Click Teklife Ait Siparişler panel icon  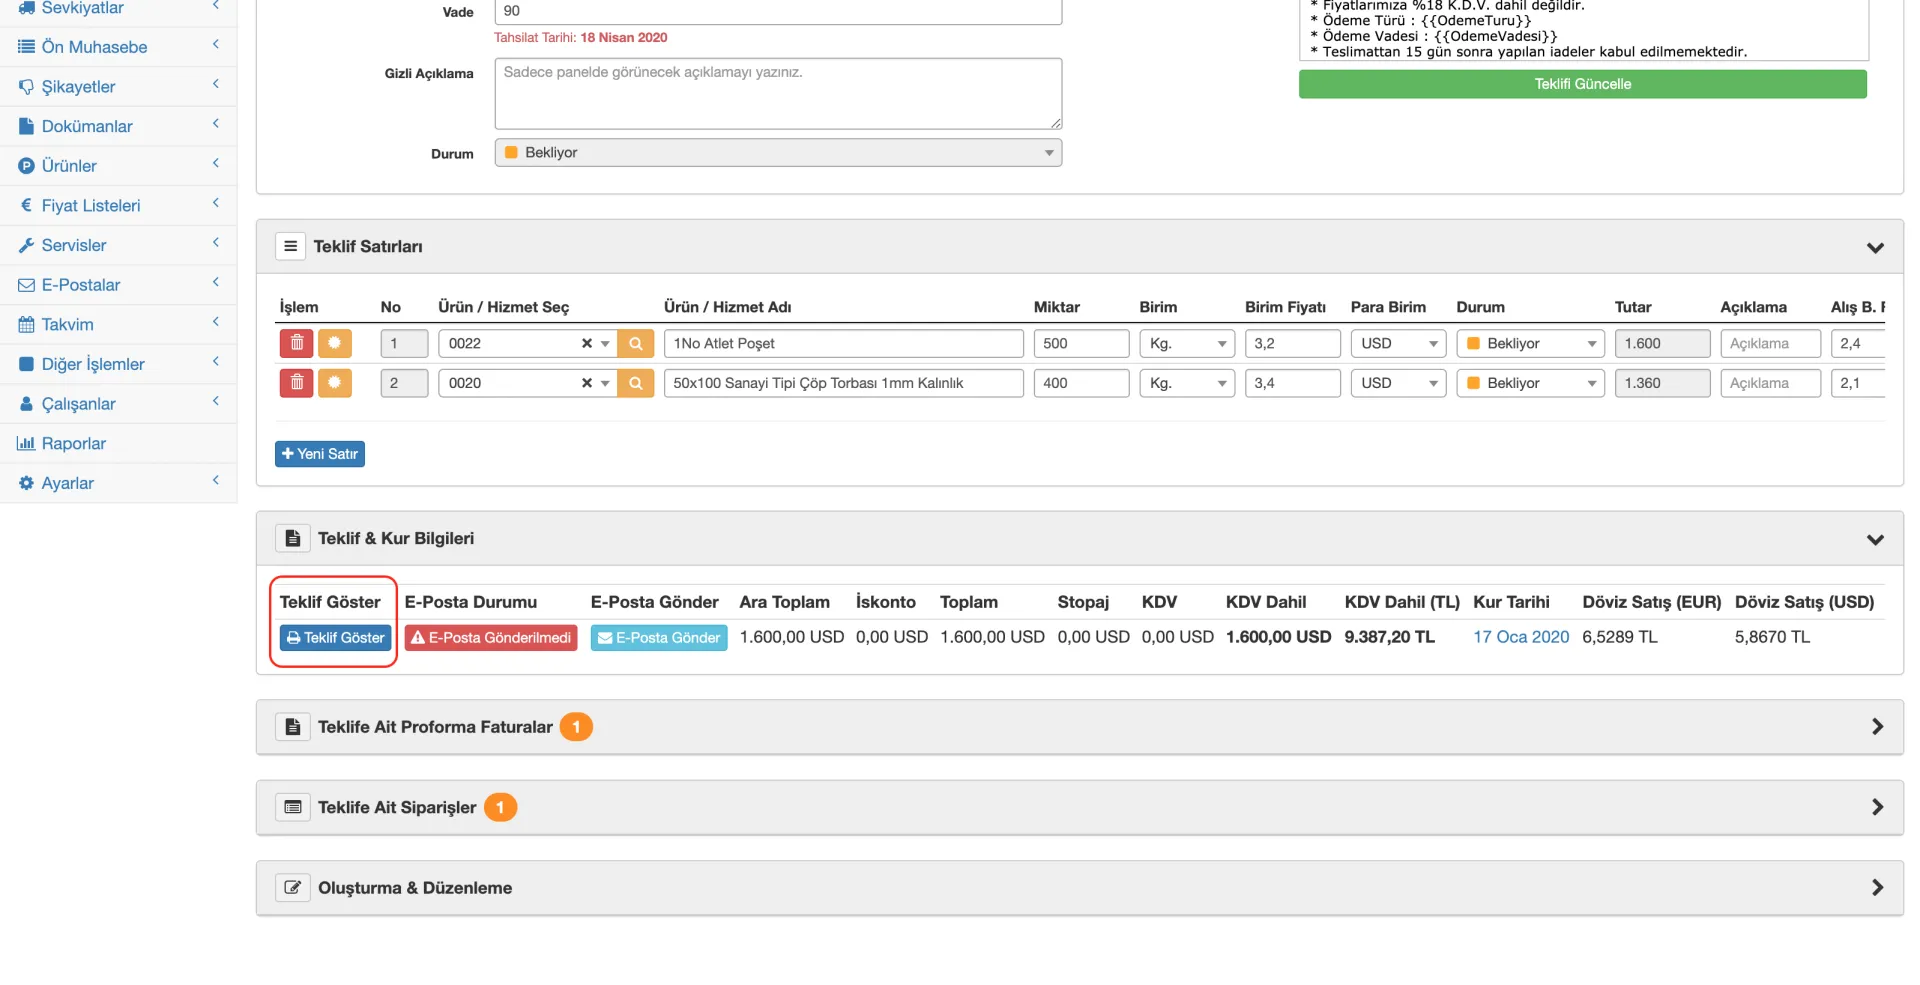point(292,807)
